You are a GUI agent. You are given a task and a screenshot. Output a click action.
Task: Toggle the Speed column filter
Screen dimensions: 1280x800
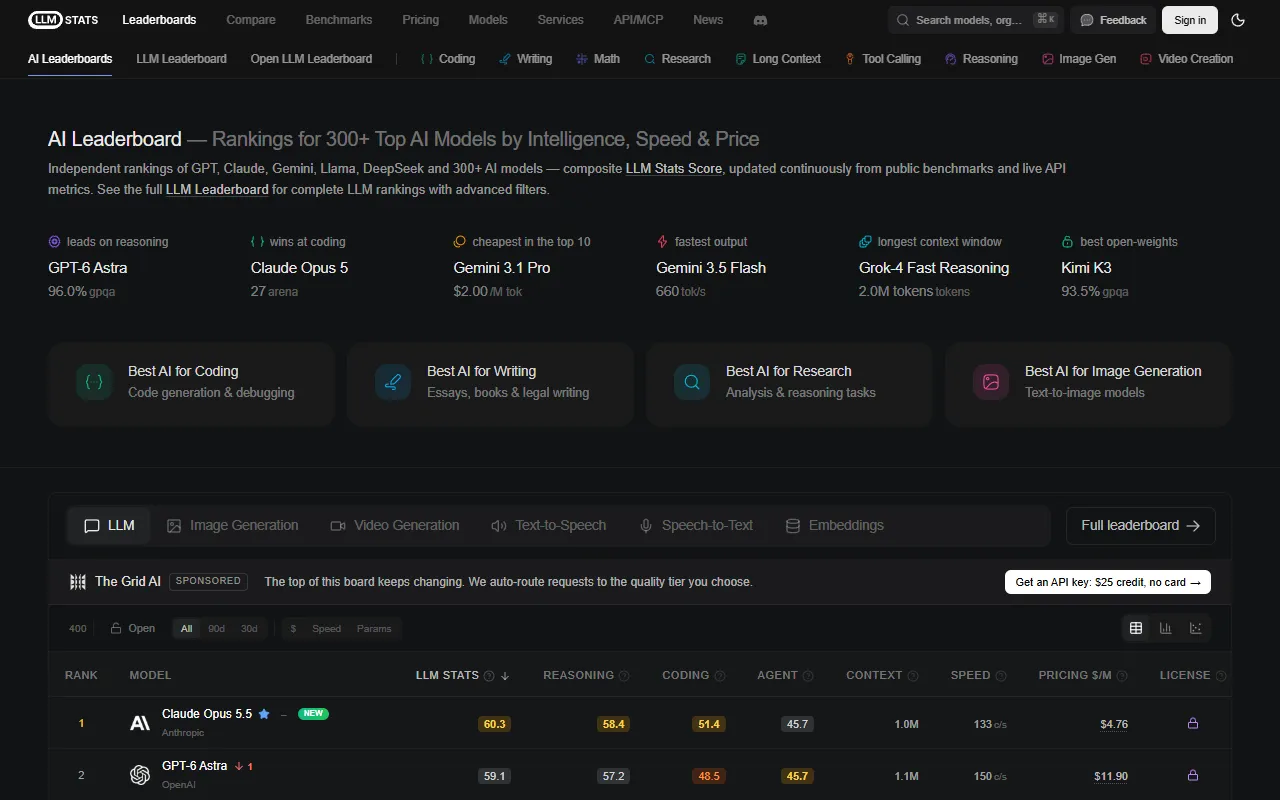[326, 628]
